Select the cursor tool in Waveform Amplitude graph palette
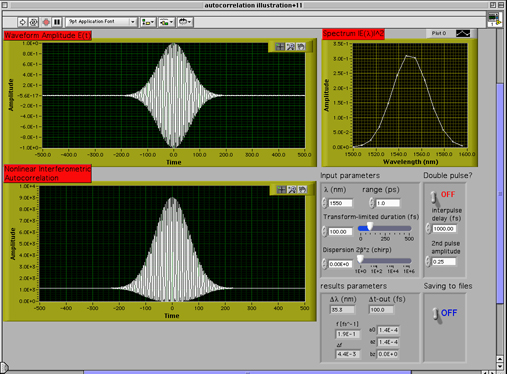This screenshot has height=374, width=507. 280,47
